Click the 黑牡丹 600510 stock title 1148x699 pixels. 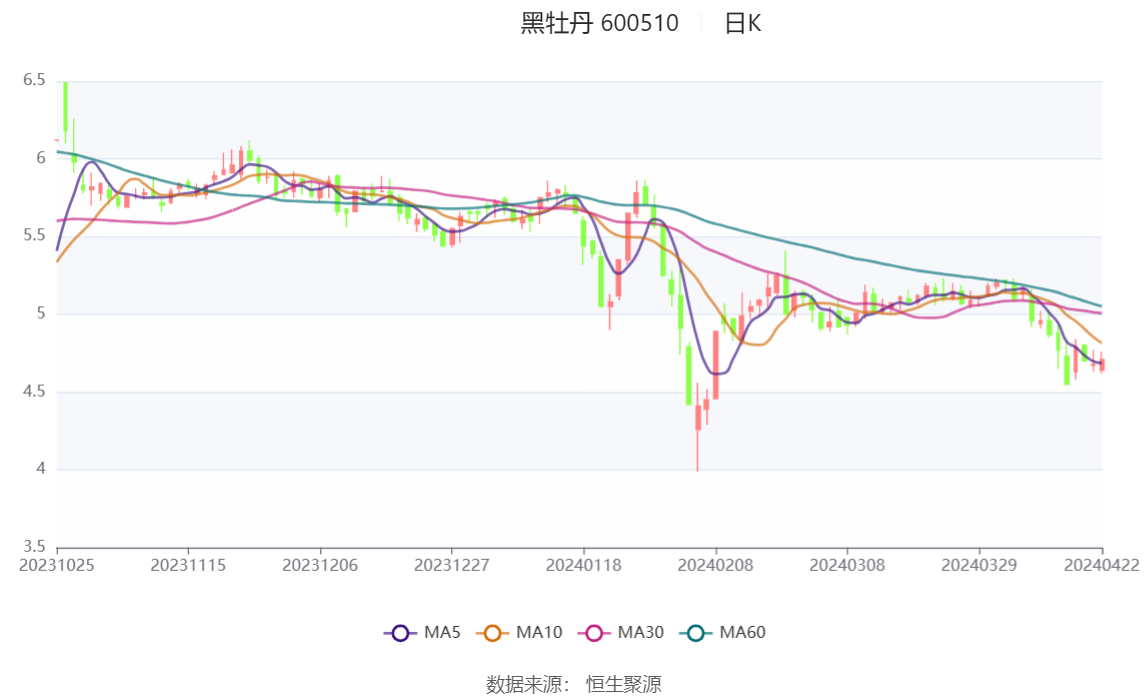tap(599, 23)
